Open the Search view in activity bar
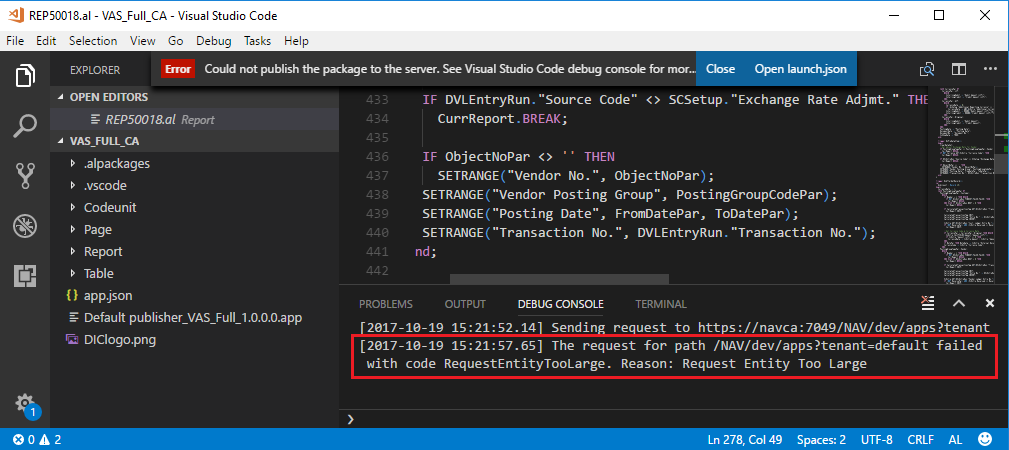1009x450 pixels. click(x=24, y=126)
